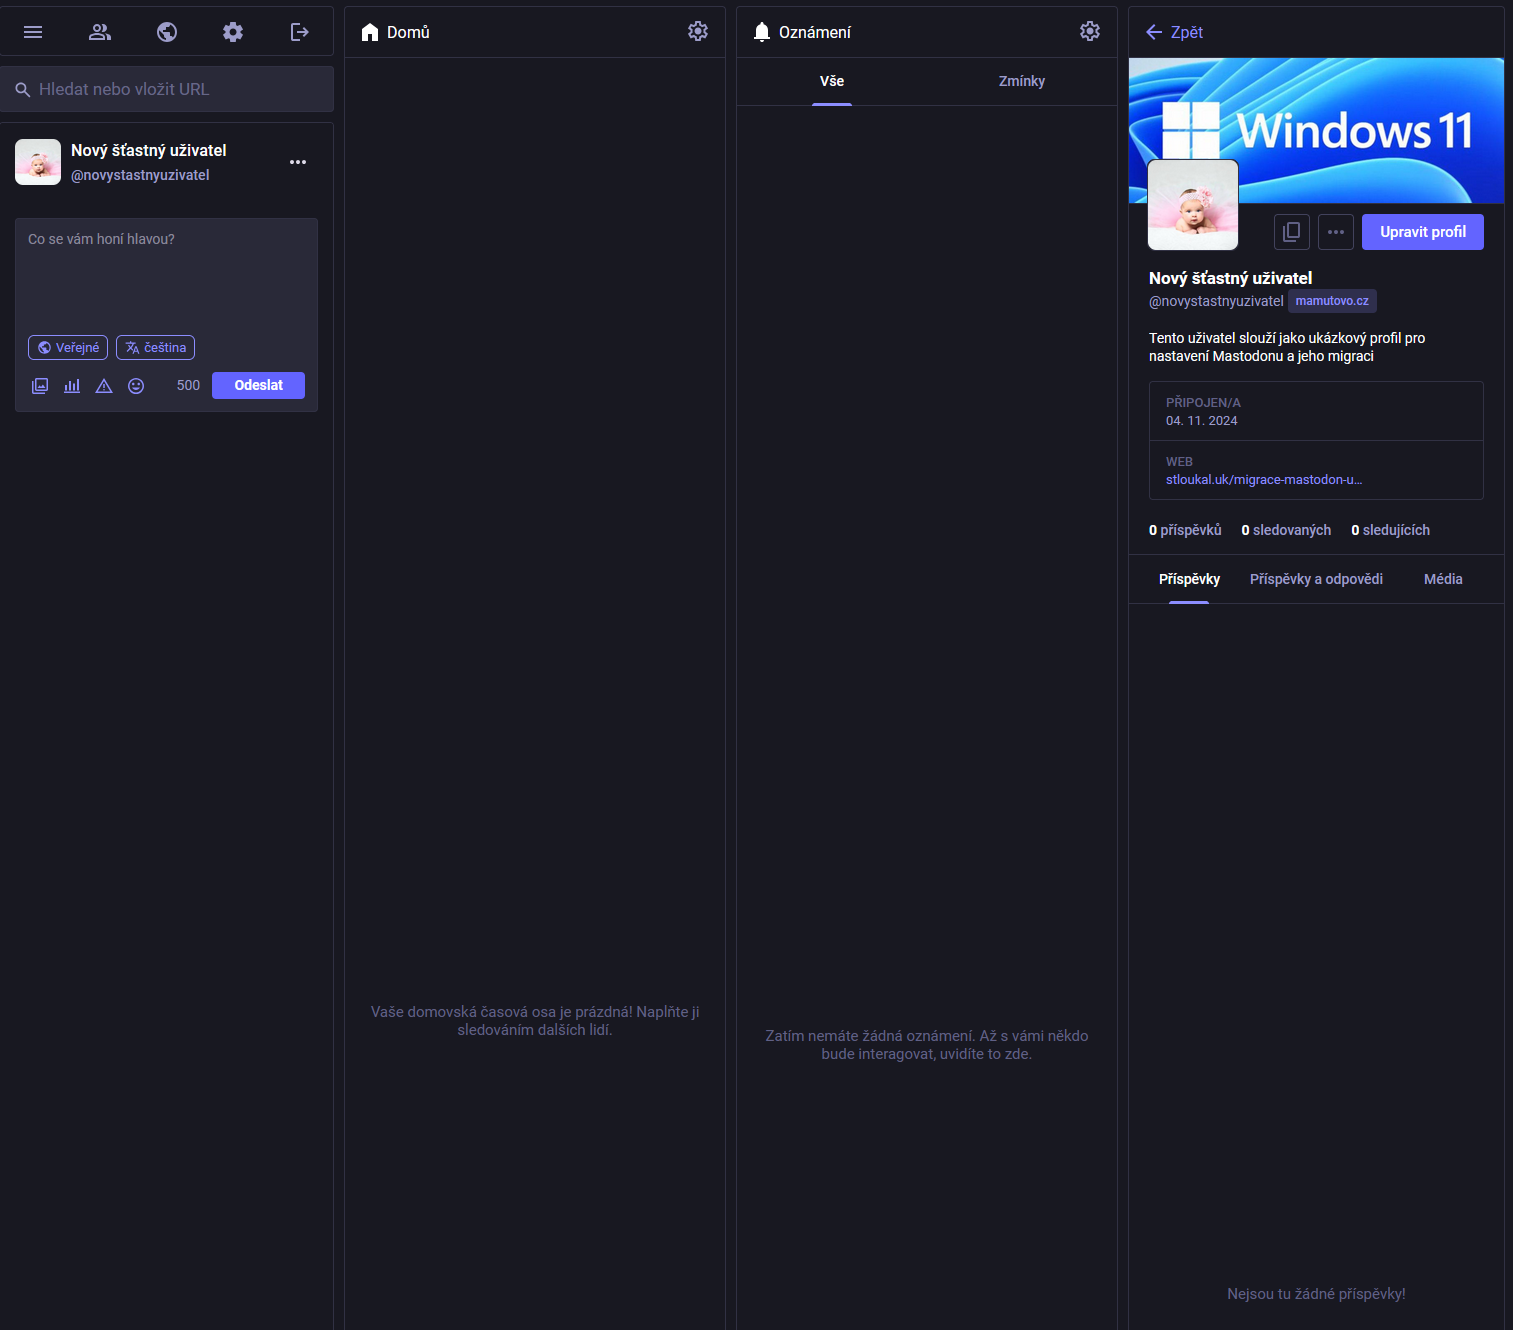The image size is (1513, 1330).
Task: Attach media using the image icon
Action: 40,386
